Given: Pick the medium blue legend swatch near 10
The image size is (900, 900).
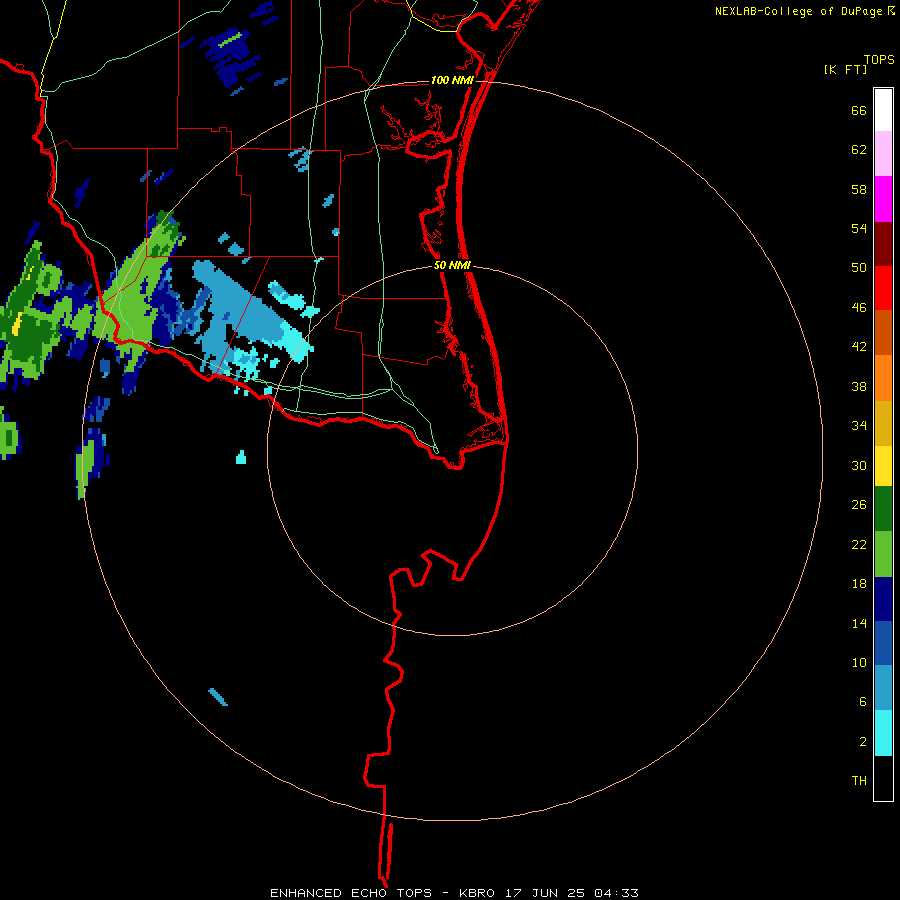Looking at the screenshot, I should pyautogui.click(x=883, y=643).
